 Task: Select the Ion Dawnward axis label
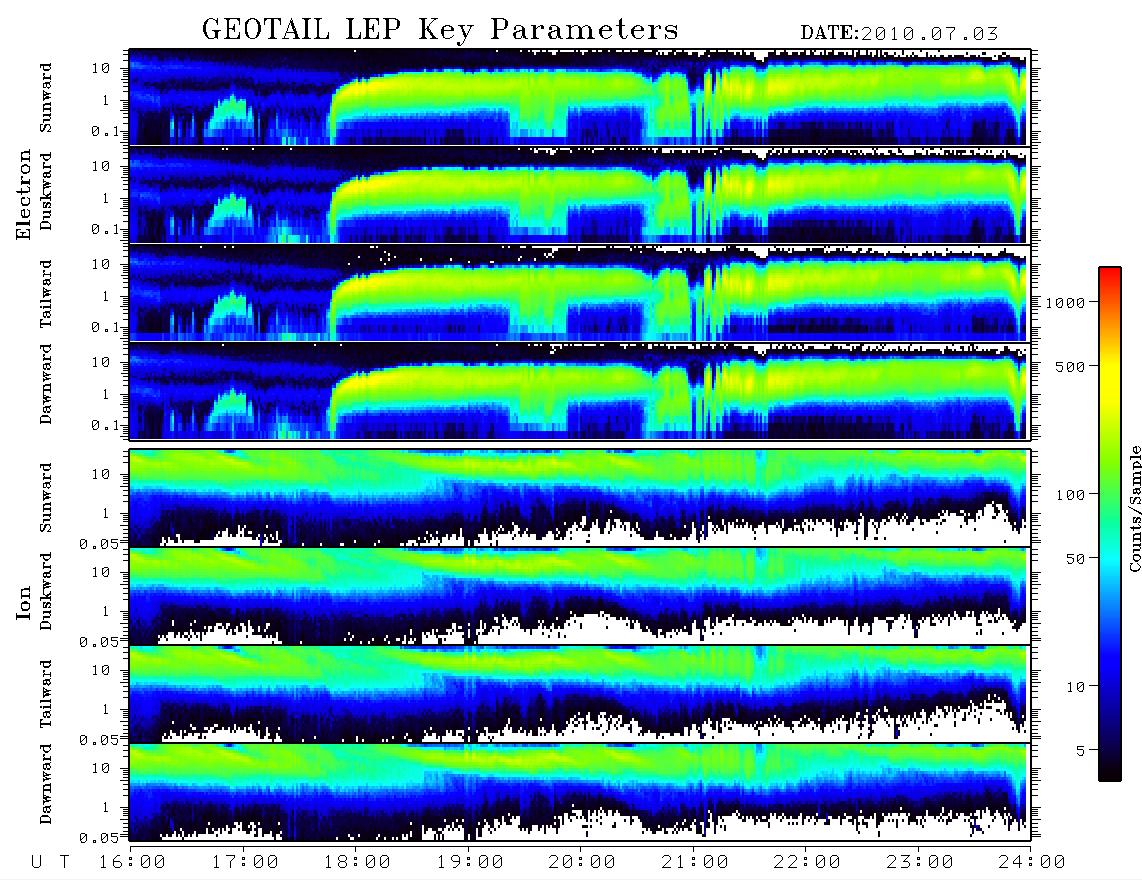coord(46,784)
